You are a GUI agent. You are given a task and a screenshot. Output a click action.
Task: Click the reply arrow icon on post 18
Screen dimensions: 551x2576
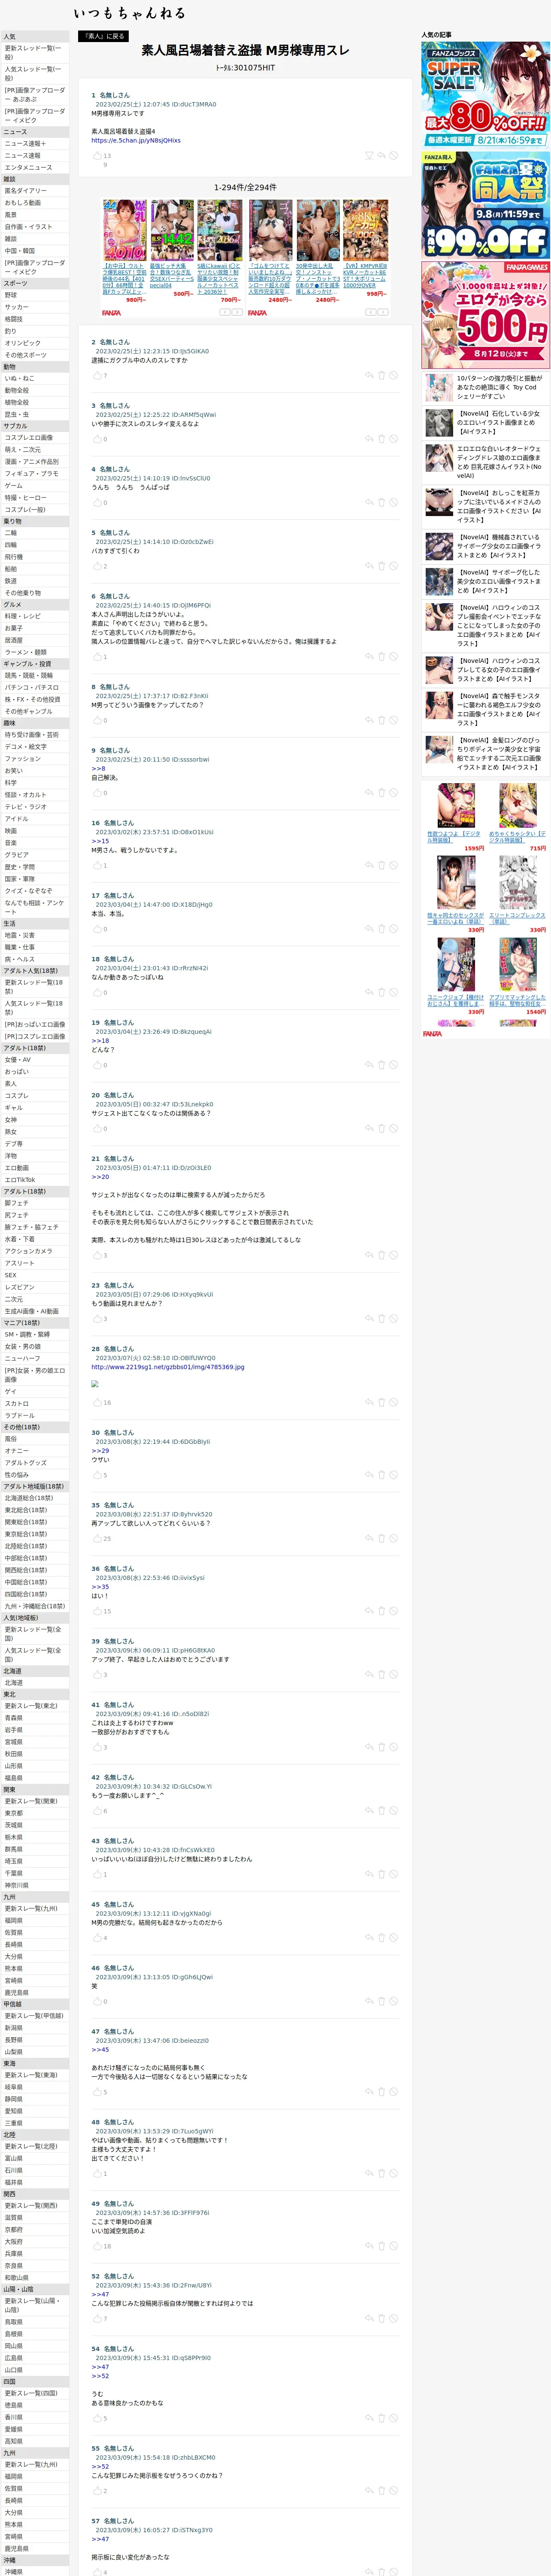click(369, 993)
